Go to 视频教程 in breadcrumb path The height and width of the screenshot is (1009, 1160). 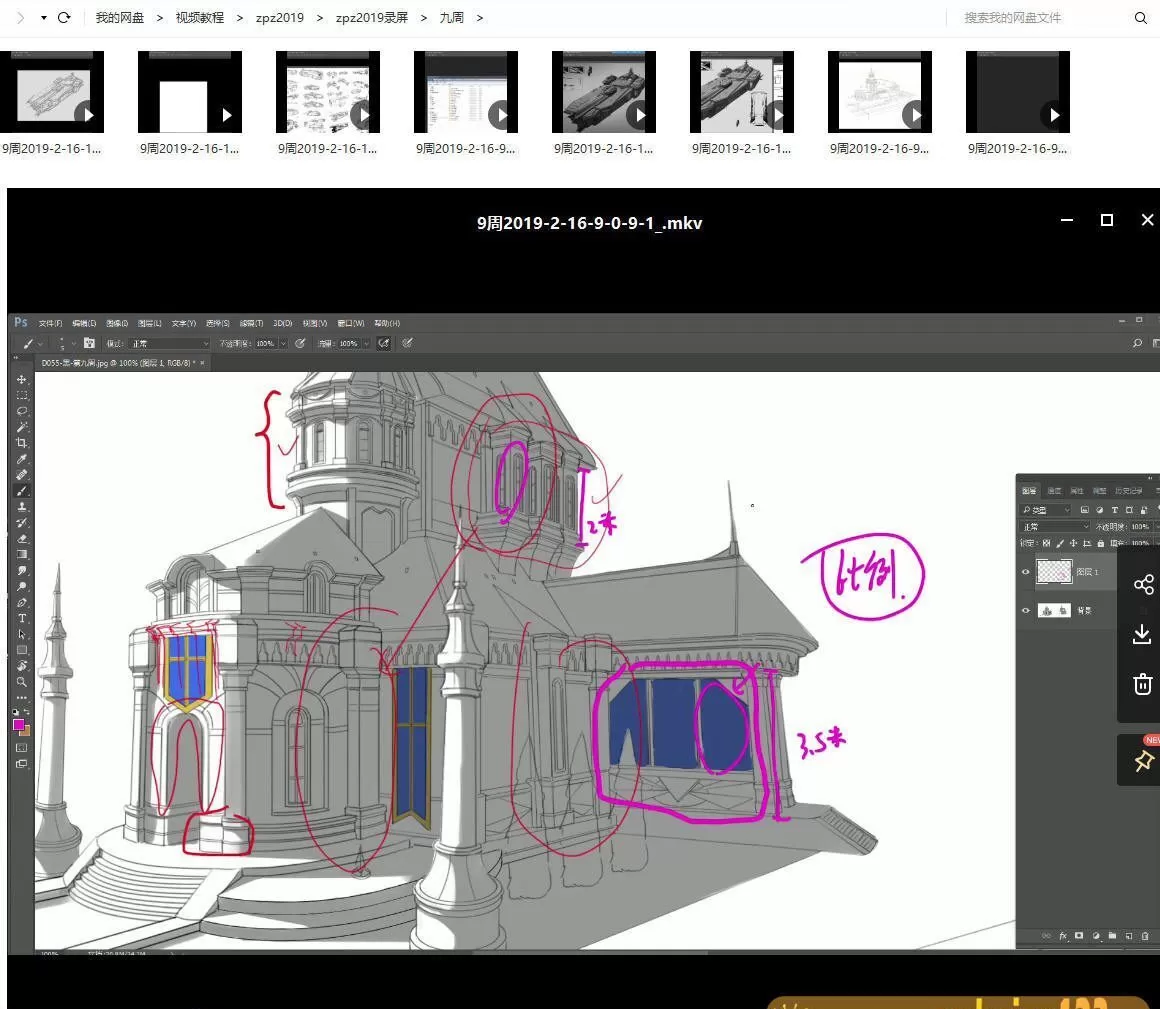(x=200, y=18)
